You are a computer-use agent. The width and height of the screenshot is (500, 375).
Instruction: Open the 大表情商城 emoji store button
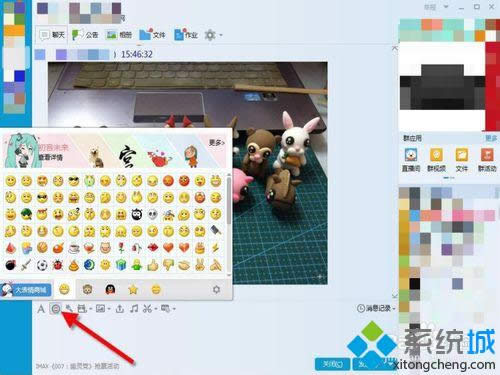[x=26, y=290]
